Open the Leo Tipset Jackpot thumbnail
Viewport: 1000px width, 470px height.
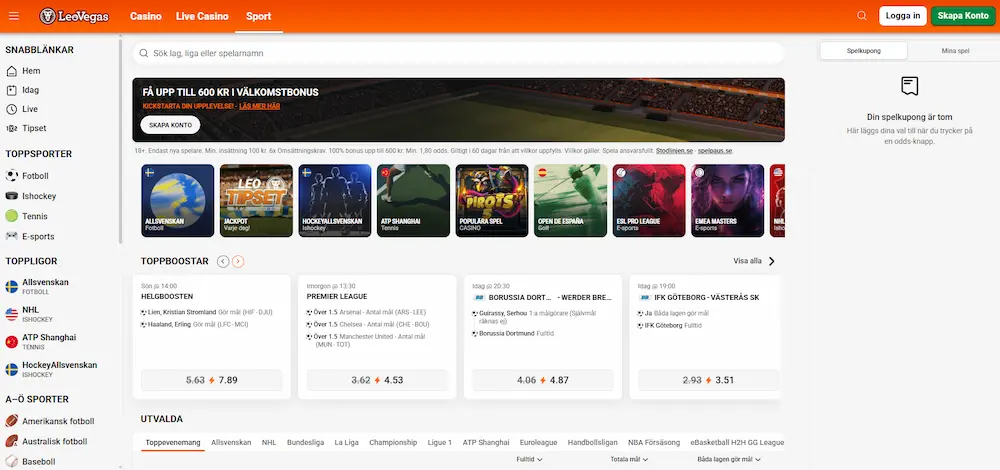[x=256, y=201]
